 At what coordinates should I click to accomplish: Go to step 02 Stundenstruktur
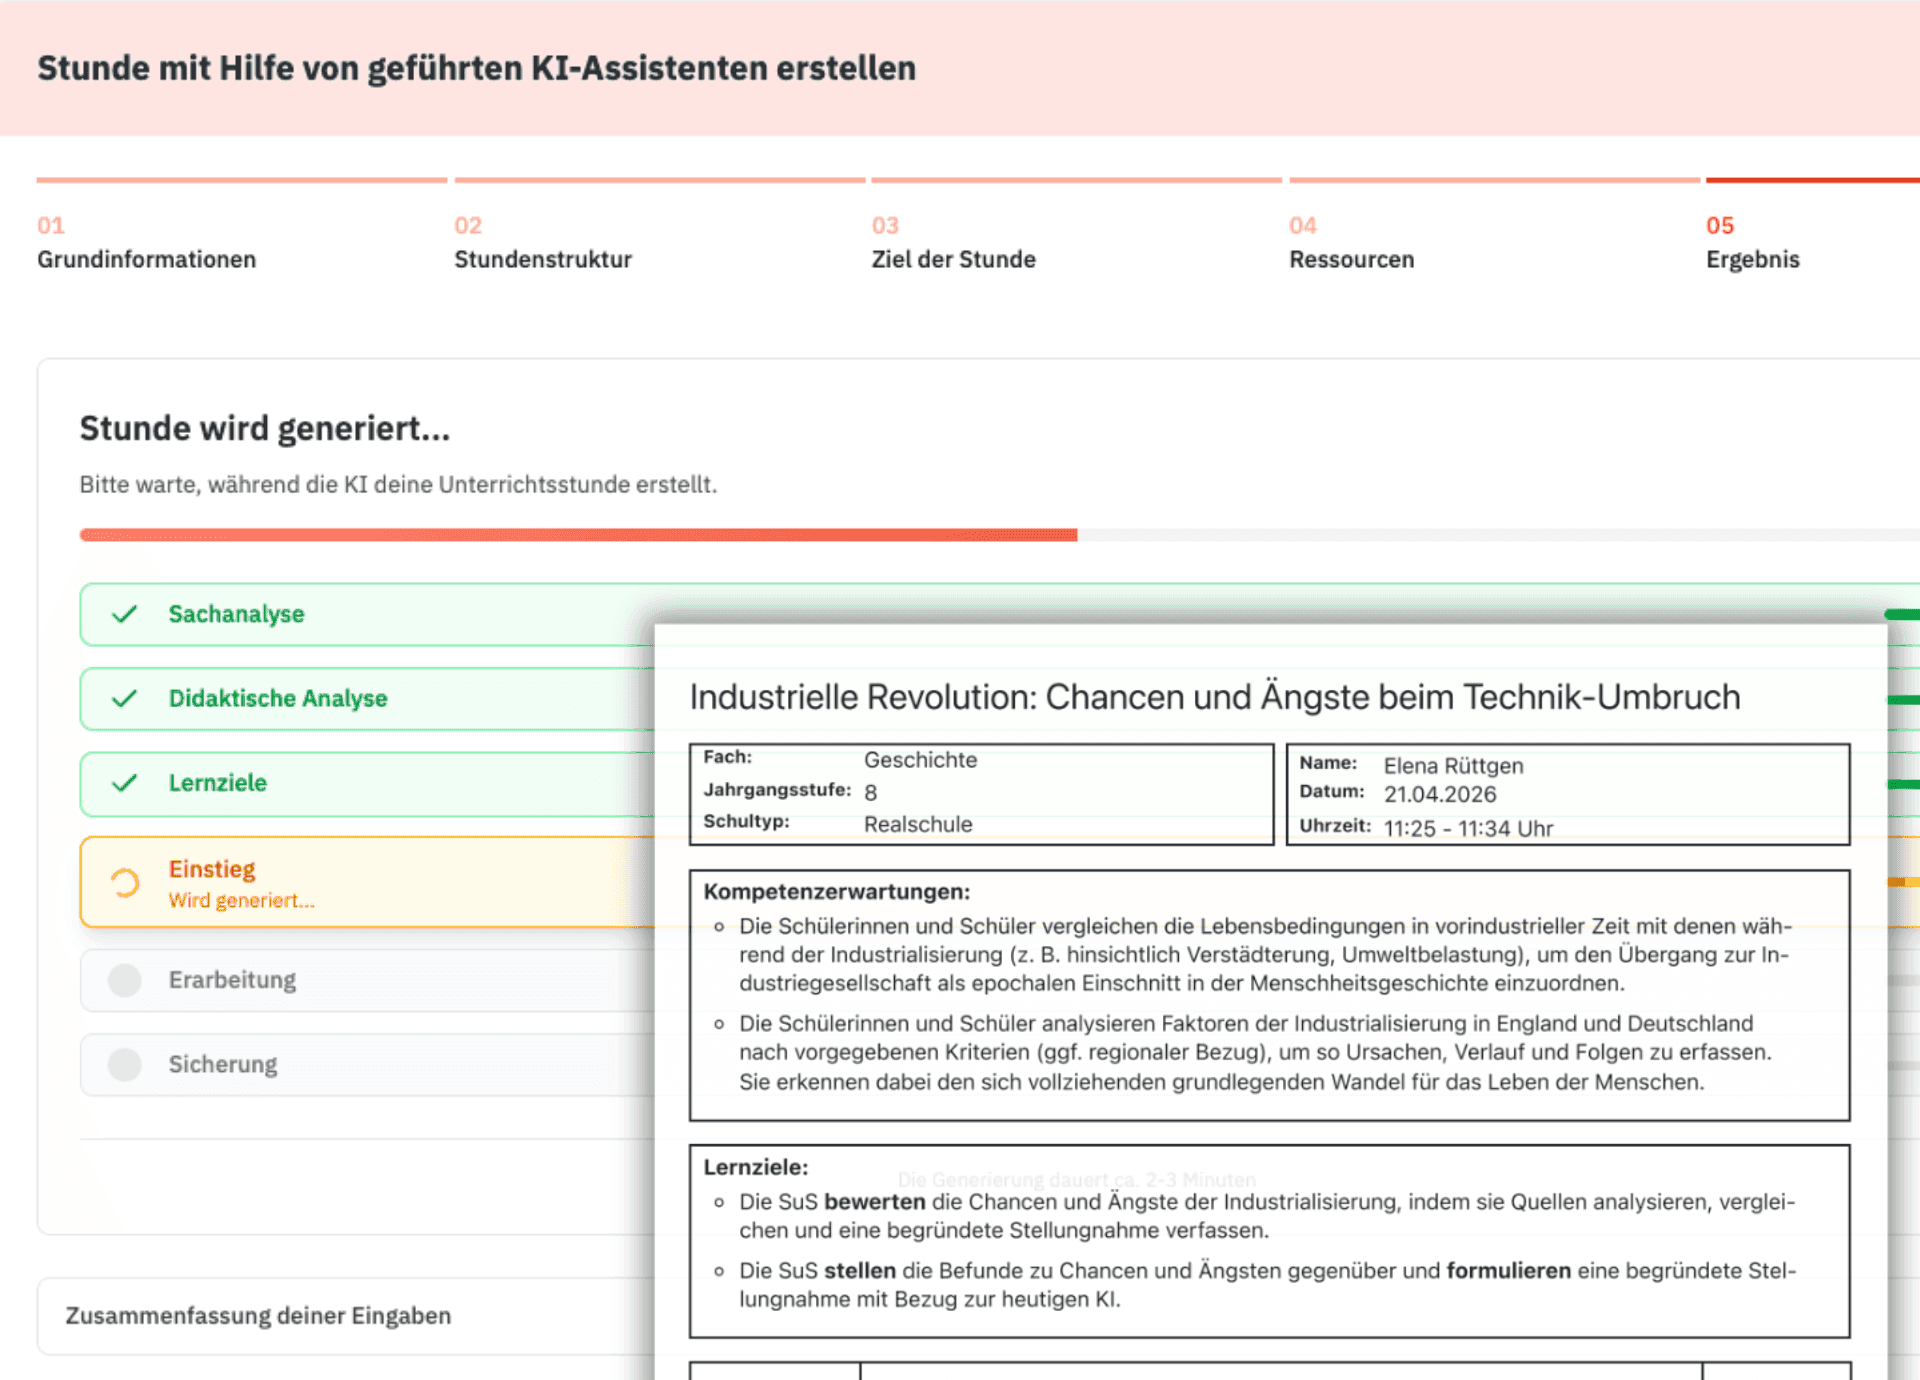click(542, 259)
